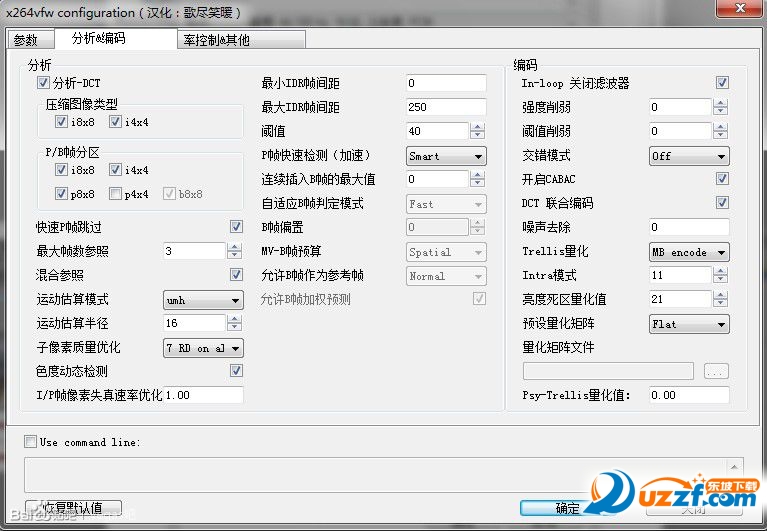The height and width of the screenshot is (531, 767).
Task: Increase 连续插入B帧的最大值 spinner
Action: 477,175
